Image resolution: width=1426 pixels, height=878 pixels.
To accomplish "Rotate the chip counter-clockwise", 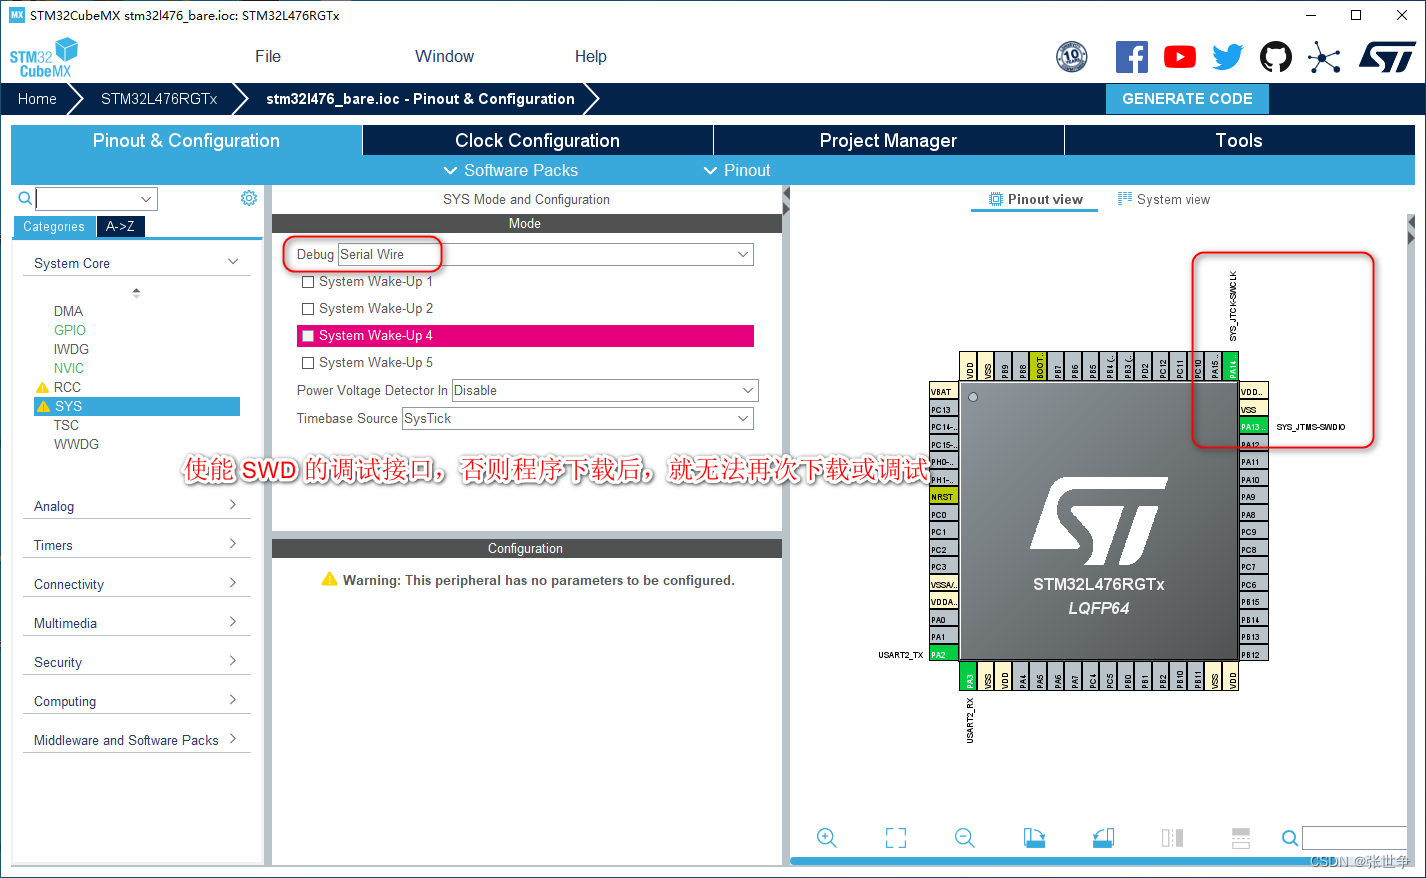I will (1103, 838).
